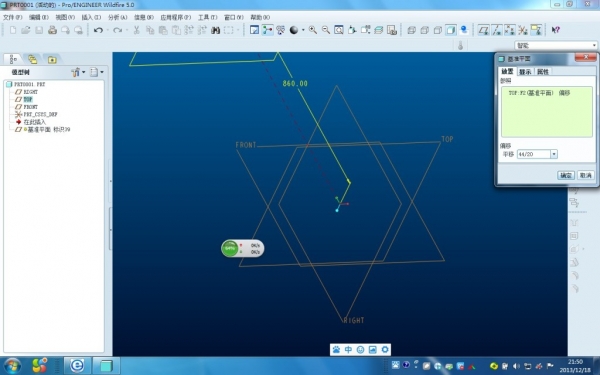The width and height of the screenshot is (600, 375).
Task: Click the Zoom In magnifier
Action: pyautogui.click(x=313, y=30)
